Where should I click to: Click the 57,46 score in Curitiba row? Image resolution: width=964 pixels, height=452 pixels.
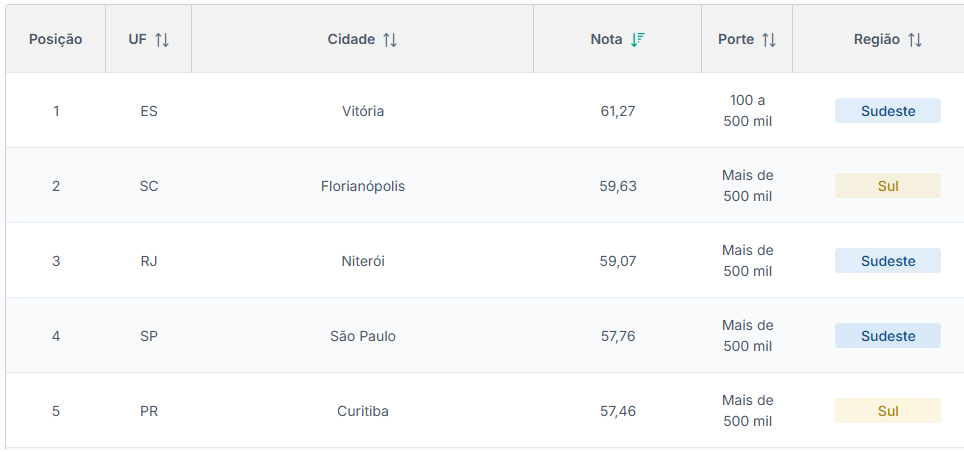point(618,411)
